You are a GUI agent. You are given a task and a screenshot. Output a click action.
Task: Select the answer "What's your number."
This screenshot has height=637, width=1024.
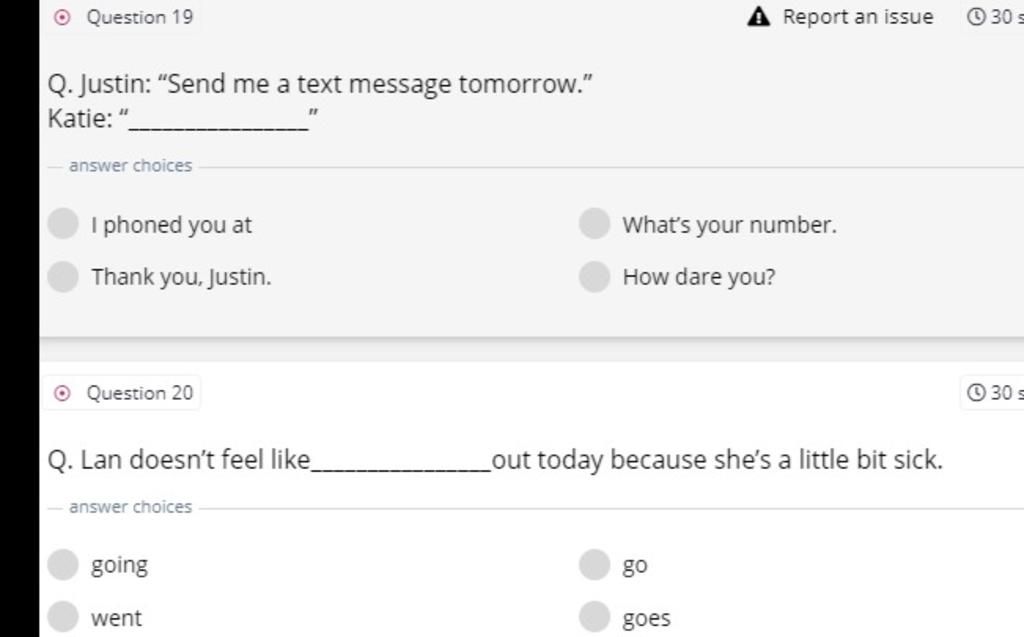[x=594, y=224]
